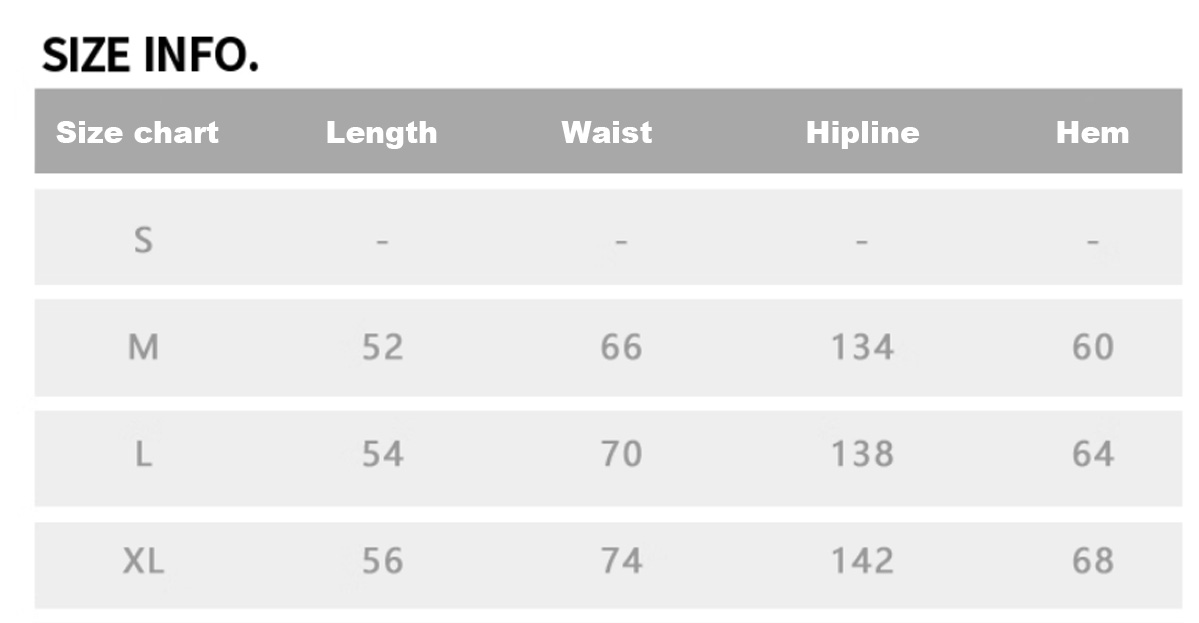
Task: Click the SIZE INFO. heading
Action: coord(150,55)
